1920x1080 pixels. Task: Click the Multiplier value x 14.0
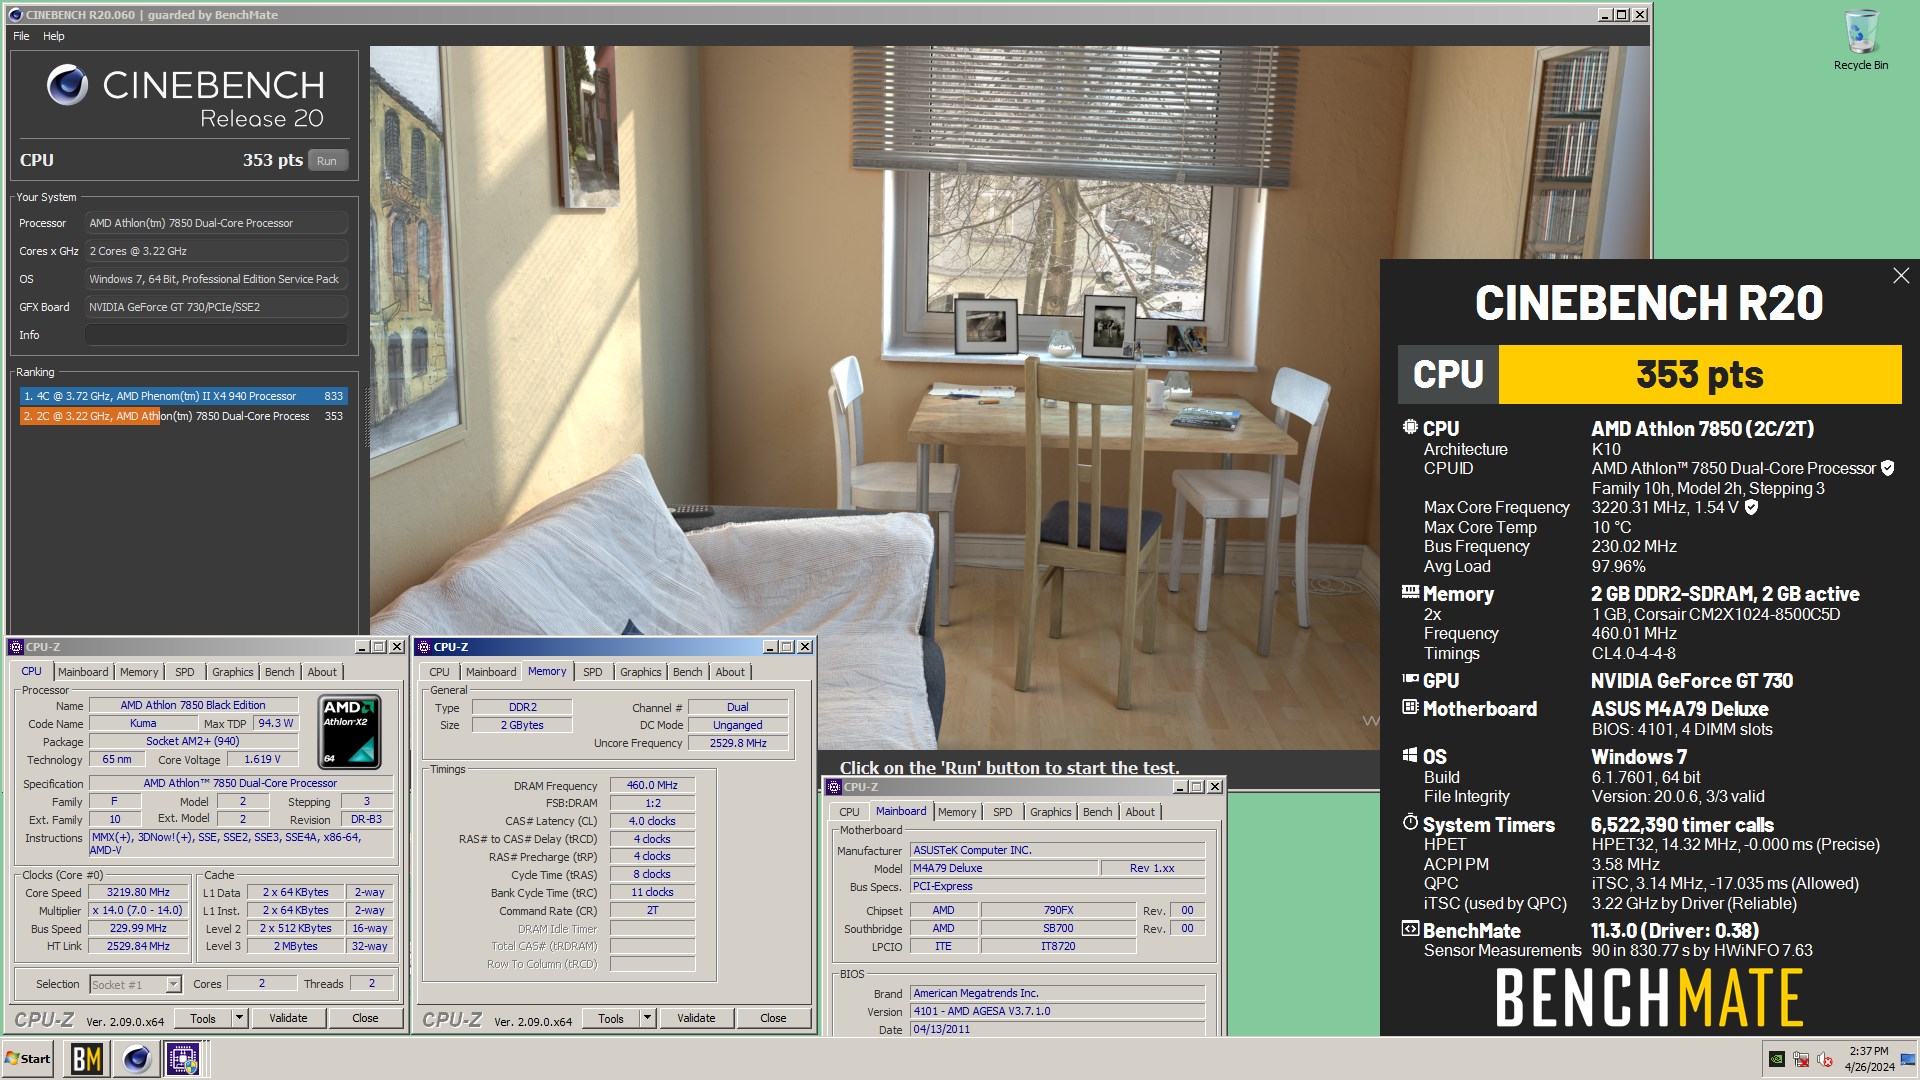139,911
